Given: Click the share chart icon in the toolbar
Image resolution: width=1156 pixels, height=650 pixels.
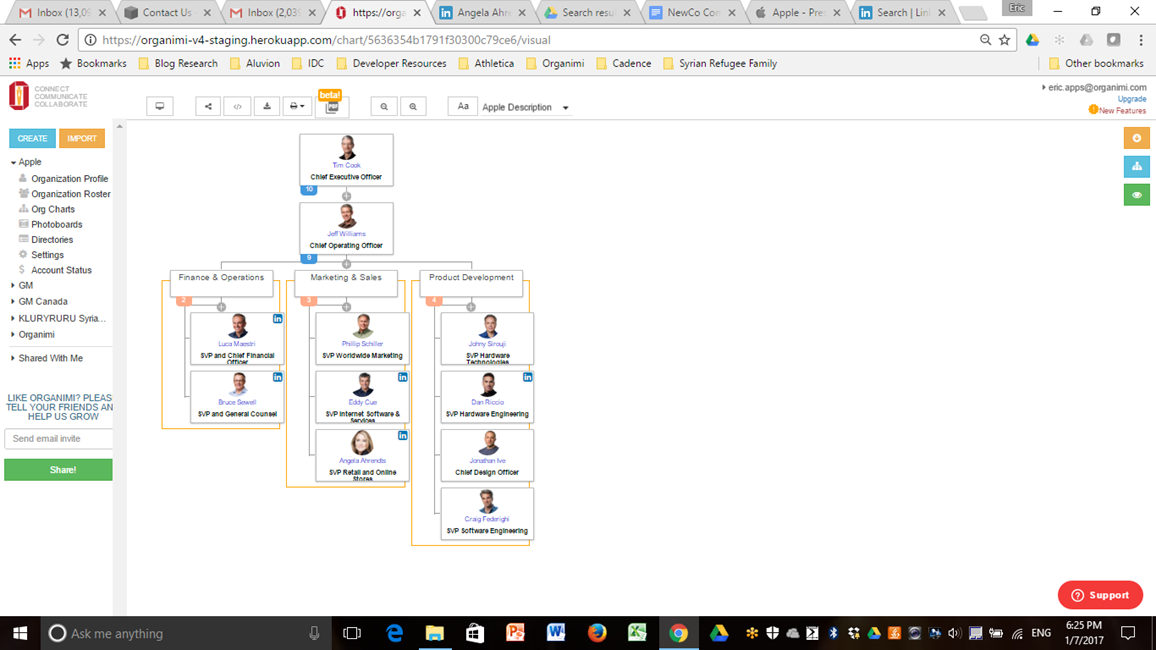Looking at the screenshot, I should click(208, 107).
